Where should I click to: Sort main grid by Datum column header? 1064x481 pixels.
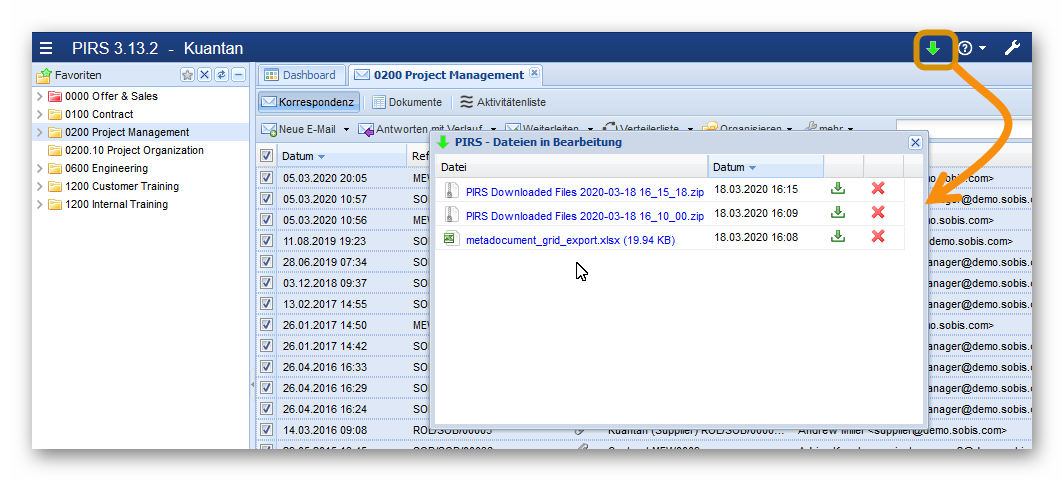tap(341, 156)
